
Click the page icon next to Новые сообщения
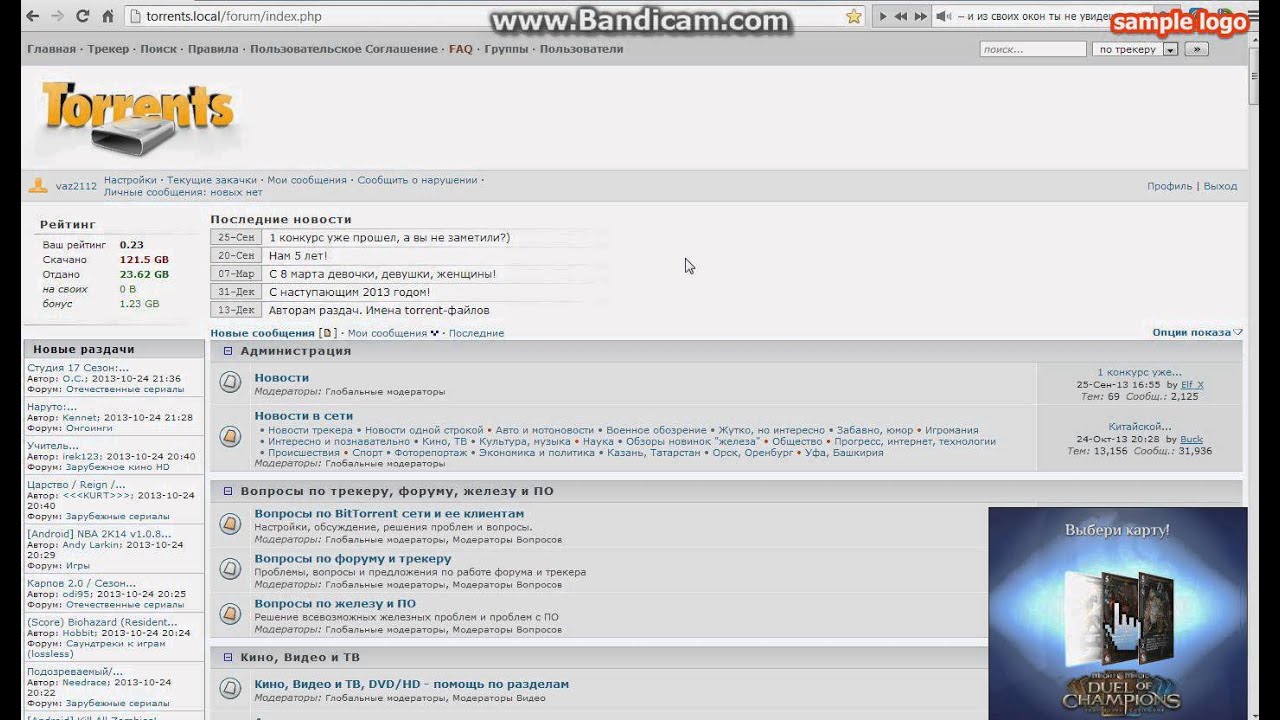click(x=326, y=333)
